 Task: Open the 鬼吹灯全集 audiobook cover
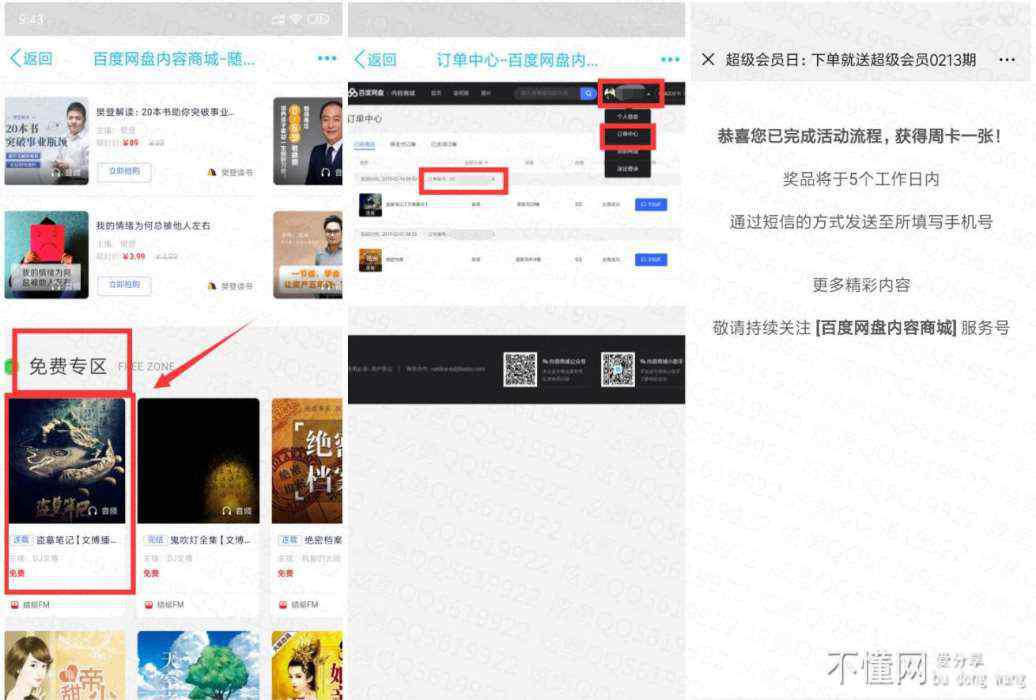pos(198,461)
